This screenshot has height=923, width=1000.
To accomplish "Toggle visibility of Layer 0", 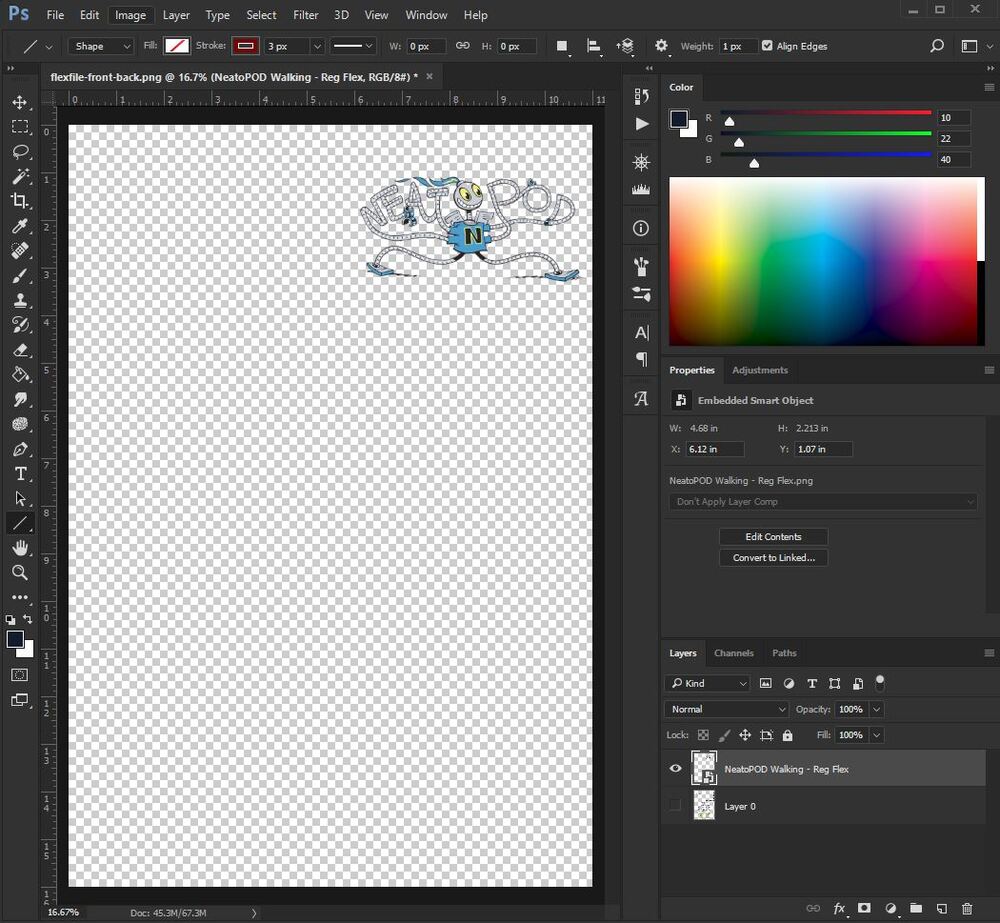I will 675,806.
